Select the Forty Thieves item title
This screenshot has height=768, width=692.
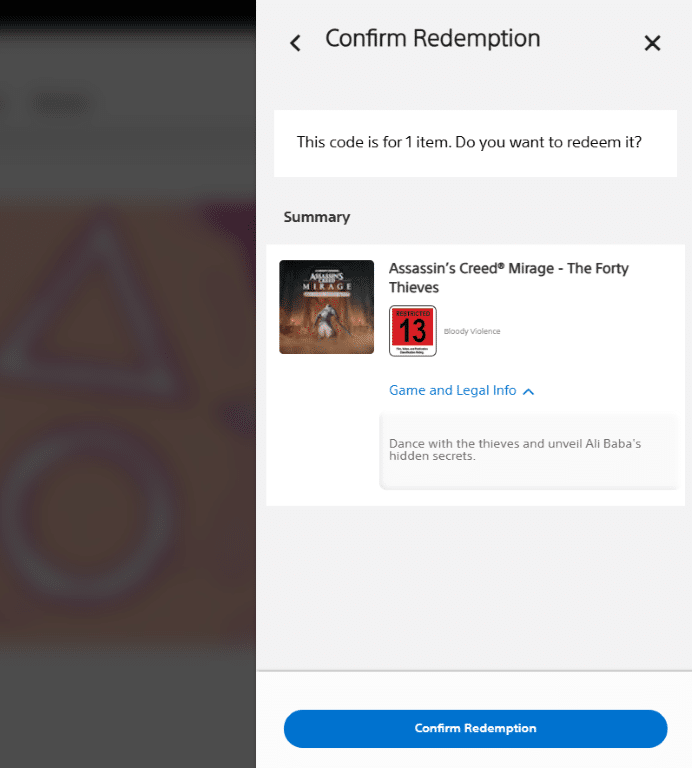click(x=508, y=278)
